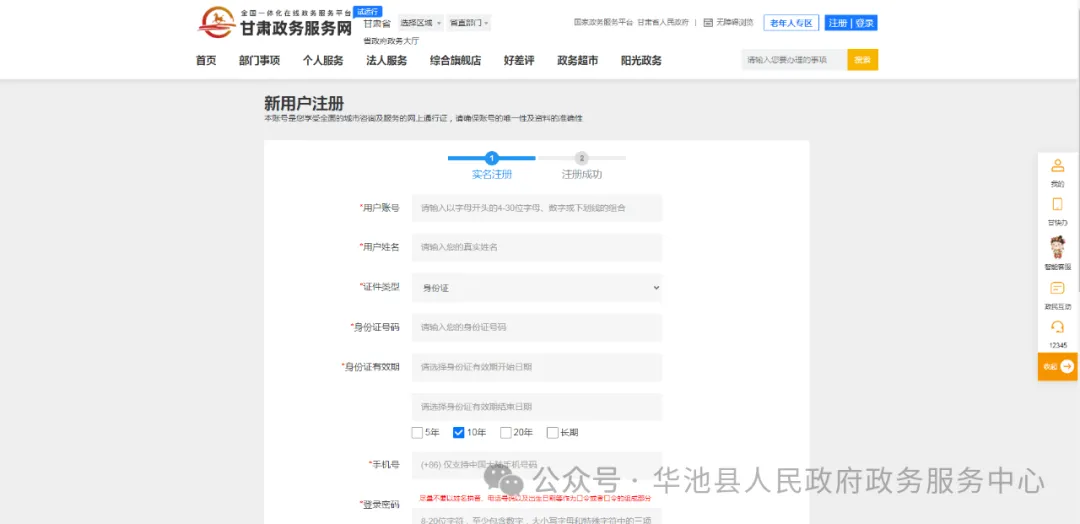Open 法人服务 navigation item
The height and width of the screenshot is (524, 1080).
386,61
